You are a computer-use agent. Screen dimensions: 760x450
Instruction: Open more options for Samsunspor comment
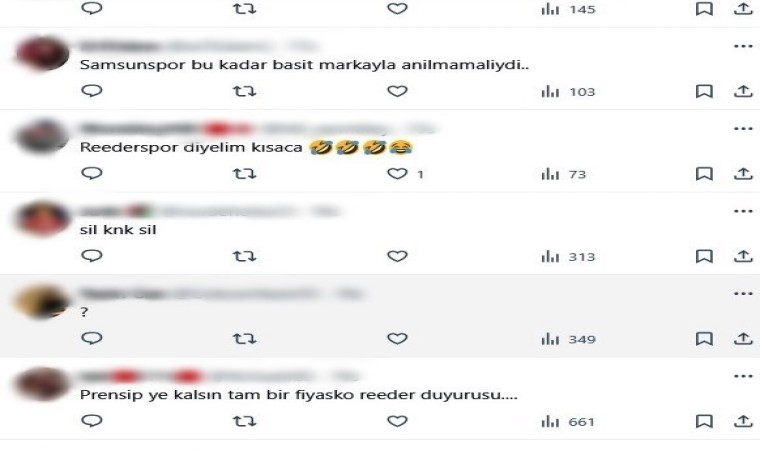[743, 47]
